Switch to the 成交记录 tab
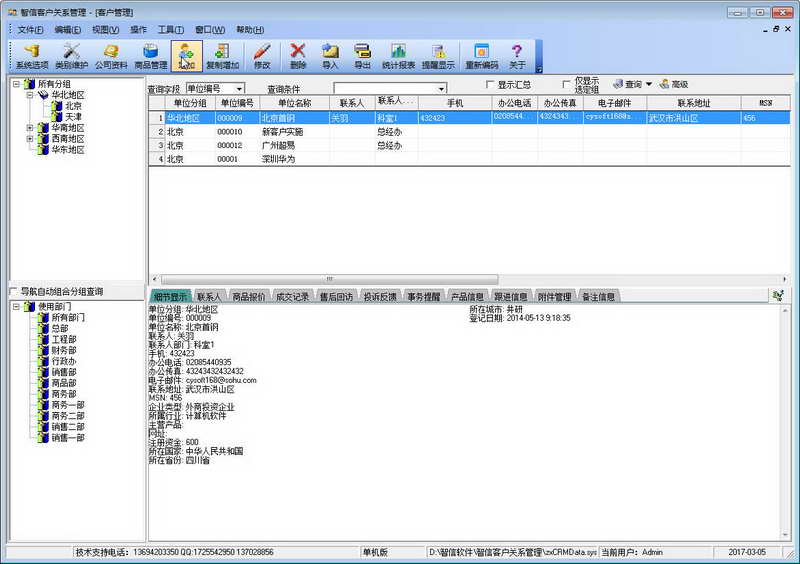Image resolution: width=800 pixels, height=564 pixels. tap(292, 297)
